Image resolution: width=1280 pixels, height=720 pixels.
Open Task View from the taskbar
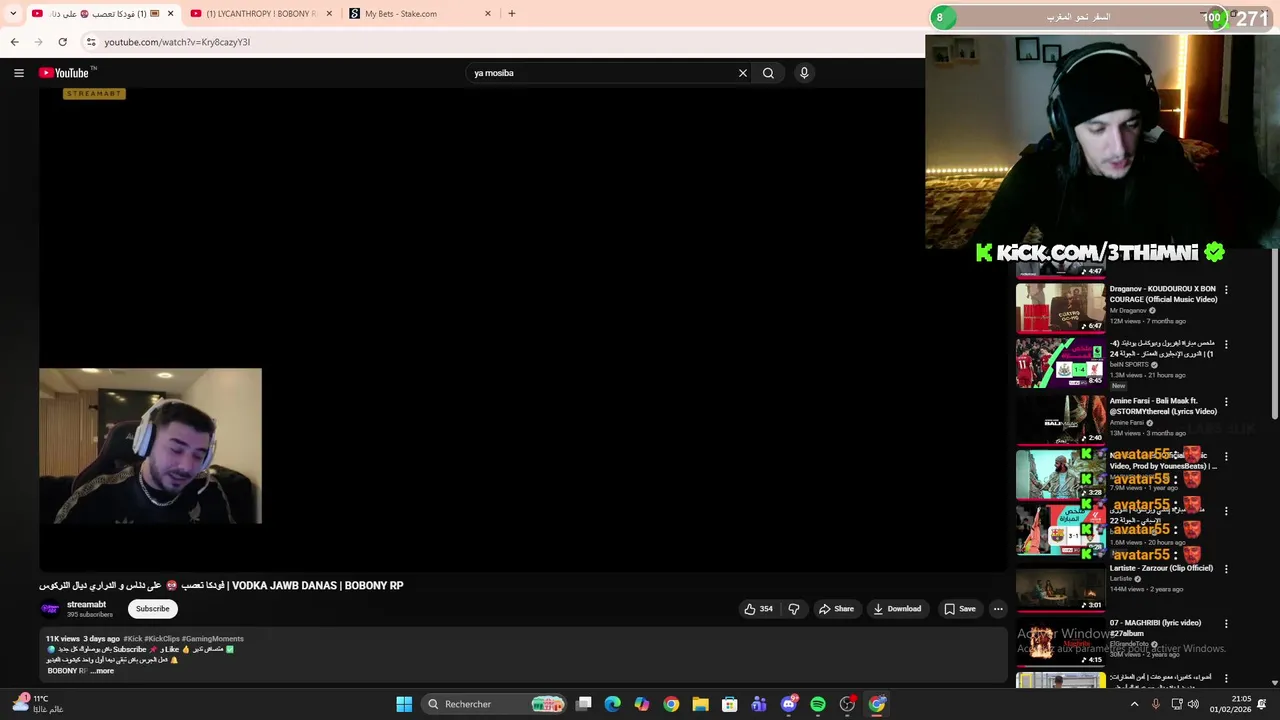pyautogui.click(x=584, y=704)
